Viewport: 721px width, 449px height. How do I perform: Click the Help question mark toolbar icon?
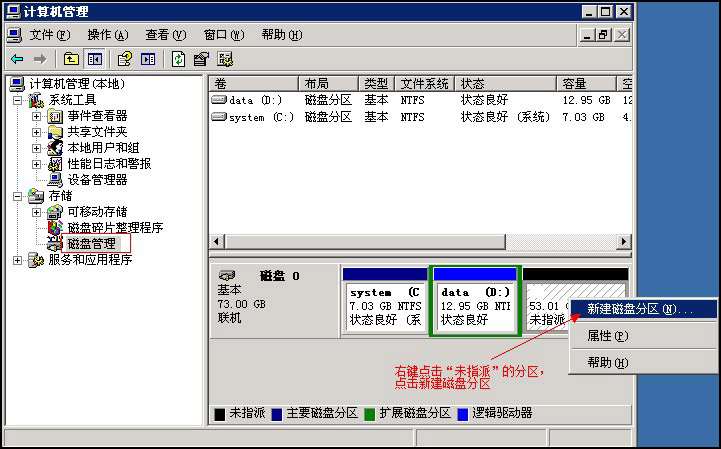pyautogui.click(x=124, y=59)
